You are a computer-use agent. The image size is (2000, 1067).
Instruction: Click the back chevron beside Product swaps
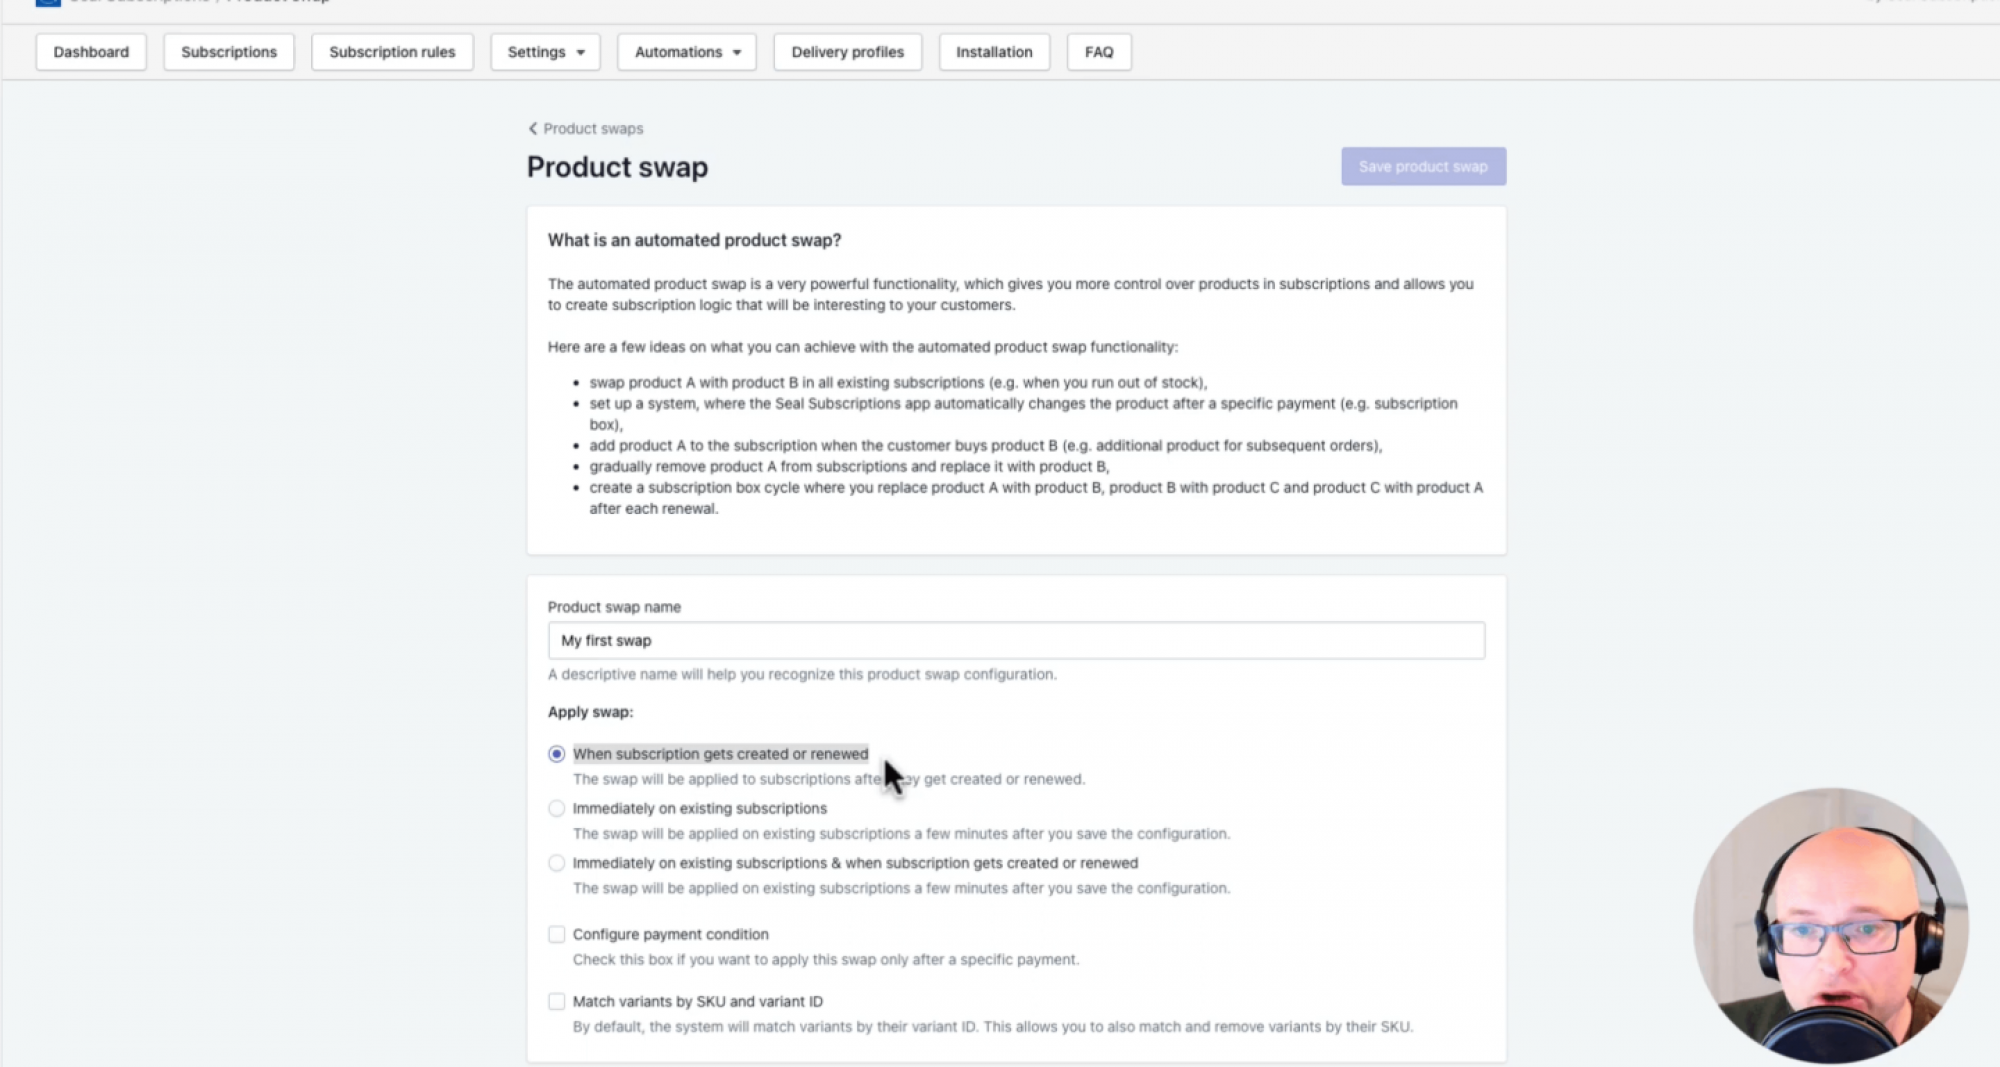tap(533, 129)
